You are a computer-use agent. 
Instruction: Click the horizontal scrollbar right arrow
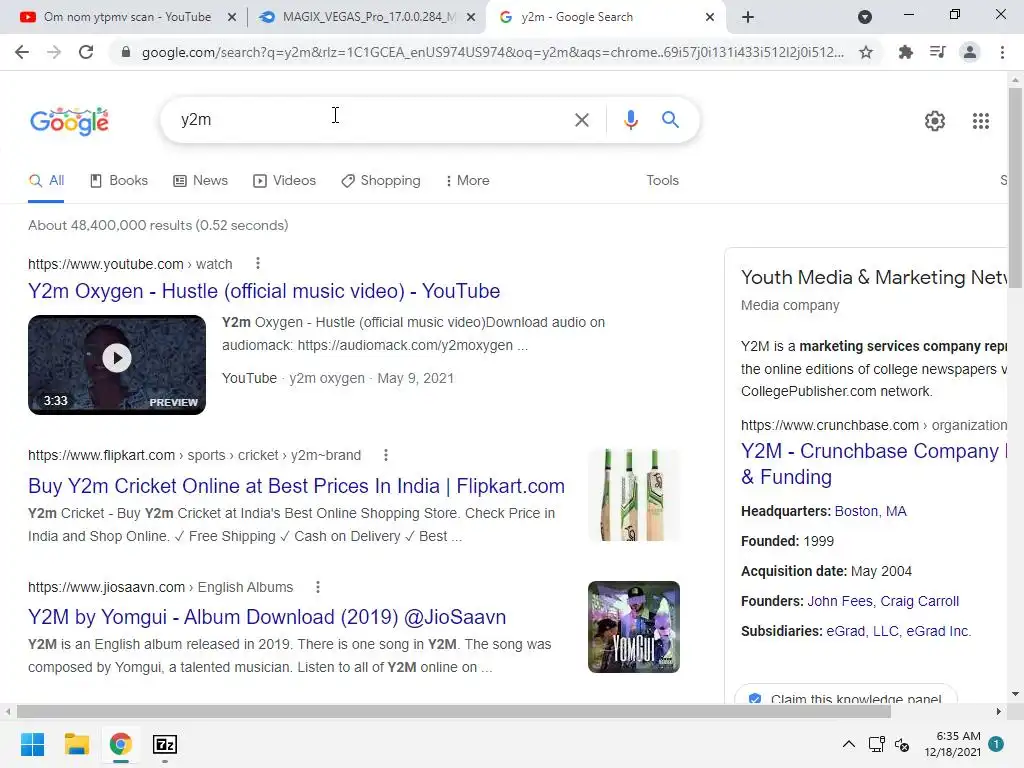point(999,711)
